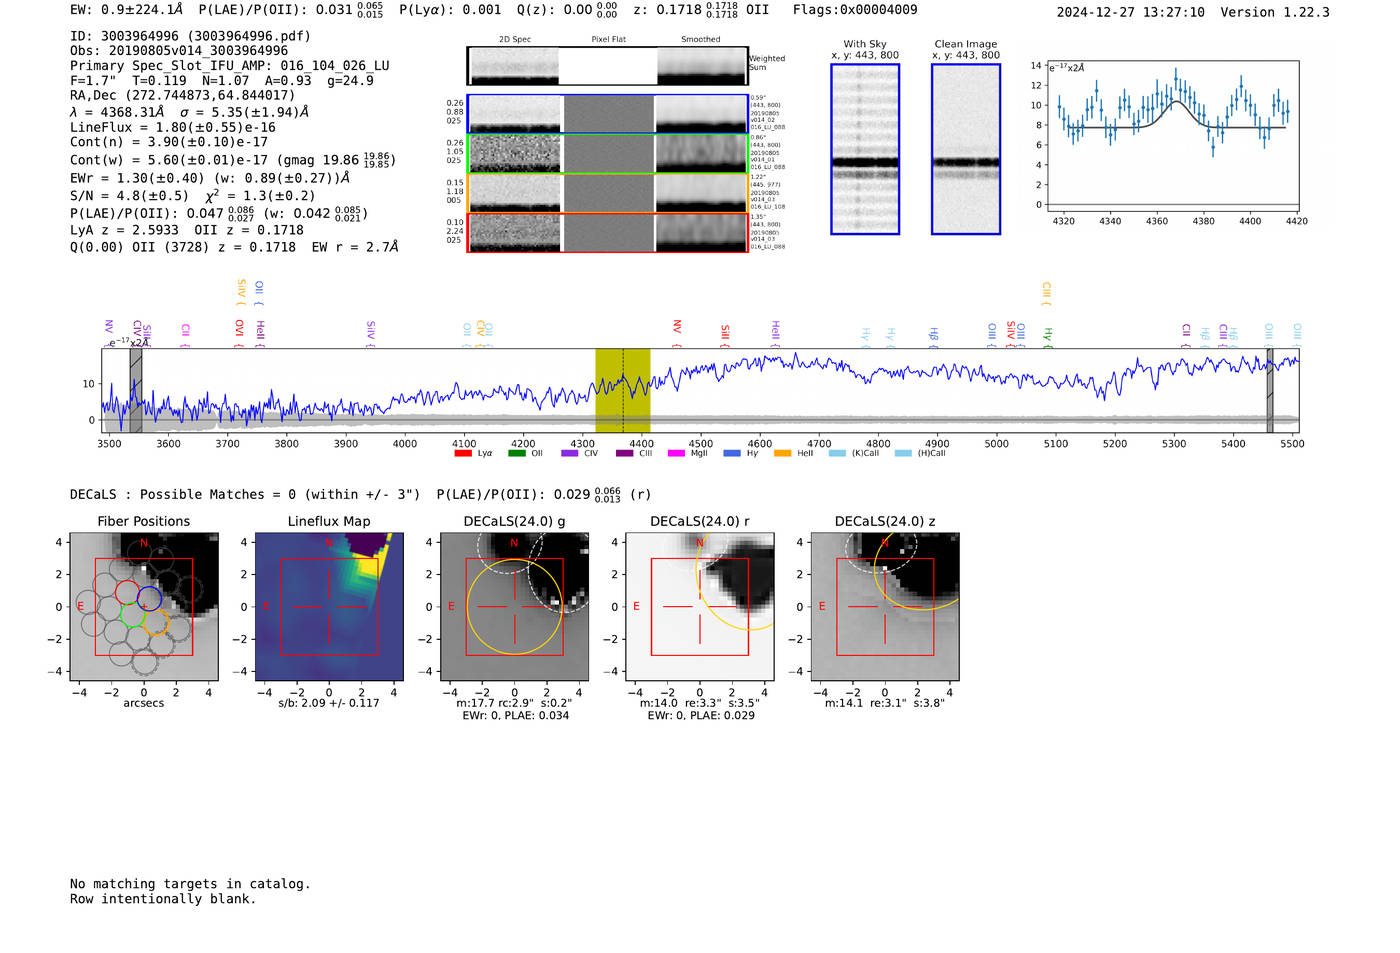Click the green OII legend swatch
This screenshot has height=953, width=1400.
point(517,453)
